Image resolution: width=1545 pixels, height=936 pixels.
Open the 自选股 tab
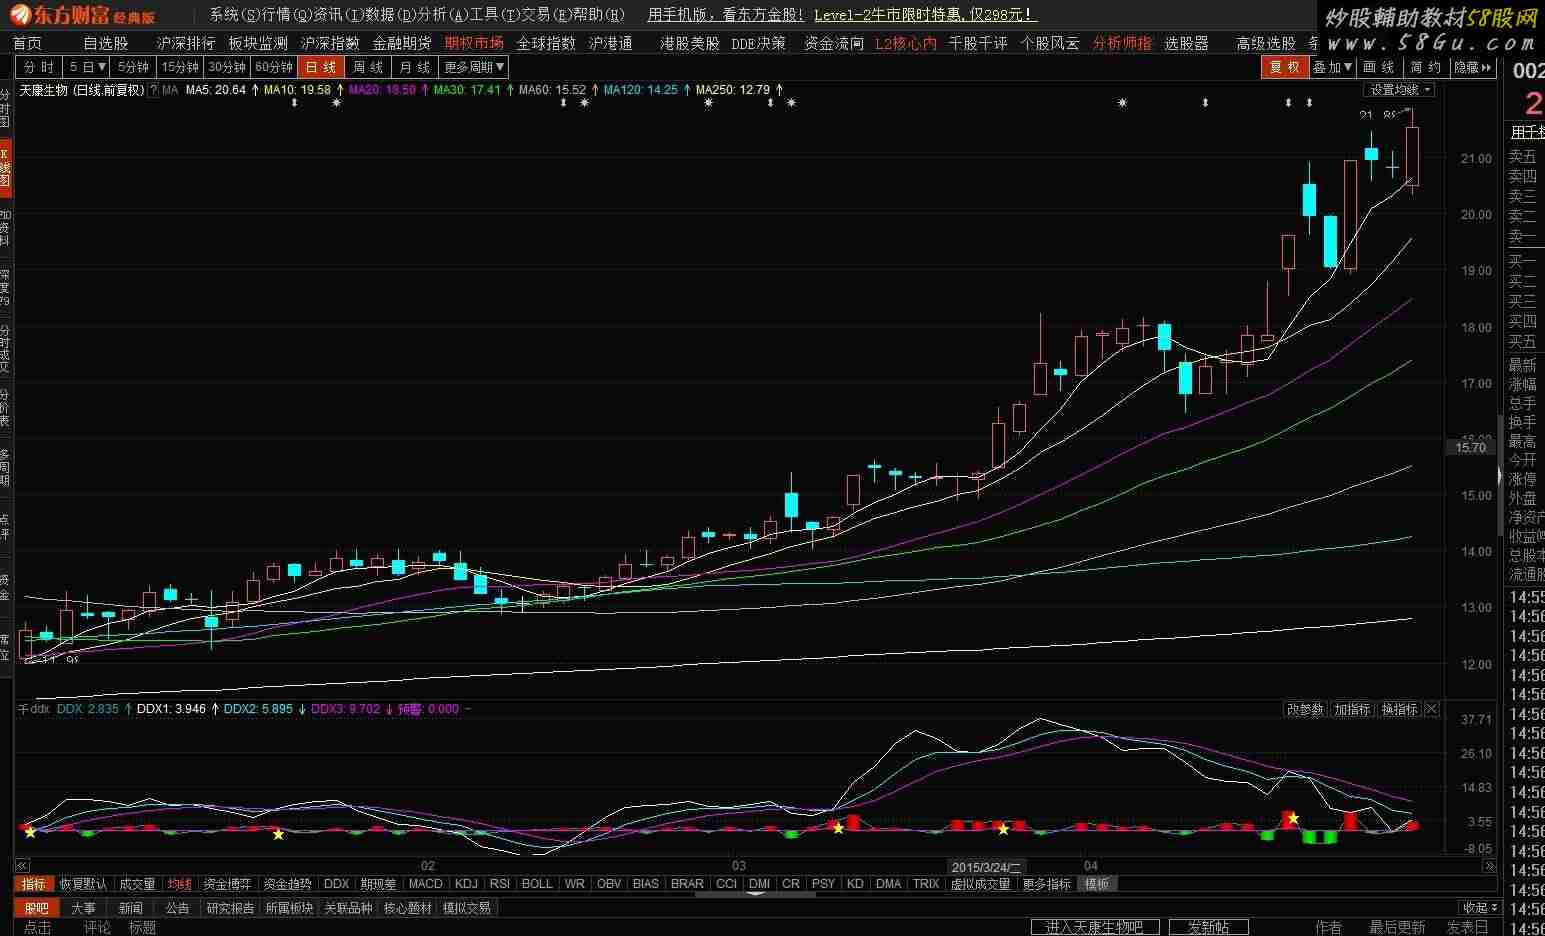click(106, 43)
